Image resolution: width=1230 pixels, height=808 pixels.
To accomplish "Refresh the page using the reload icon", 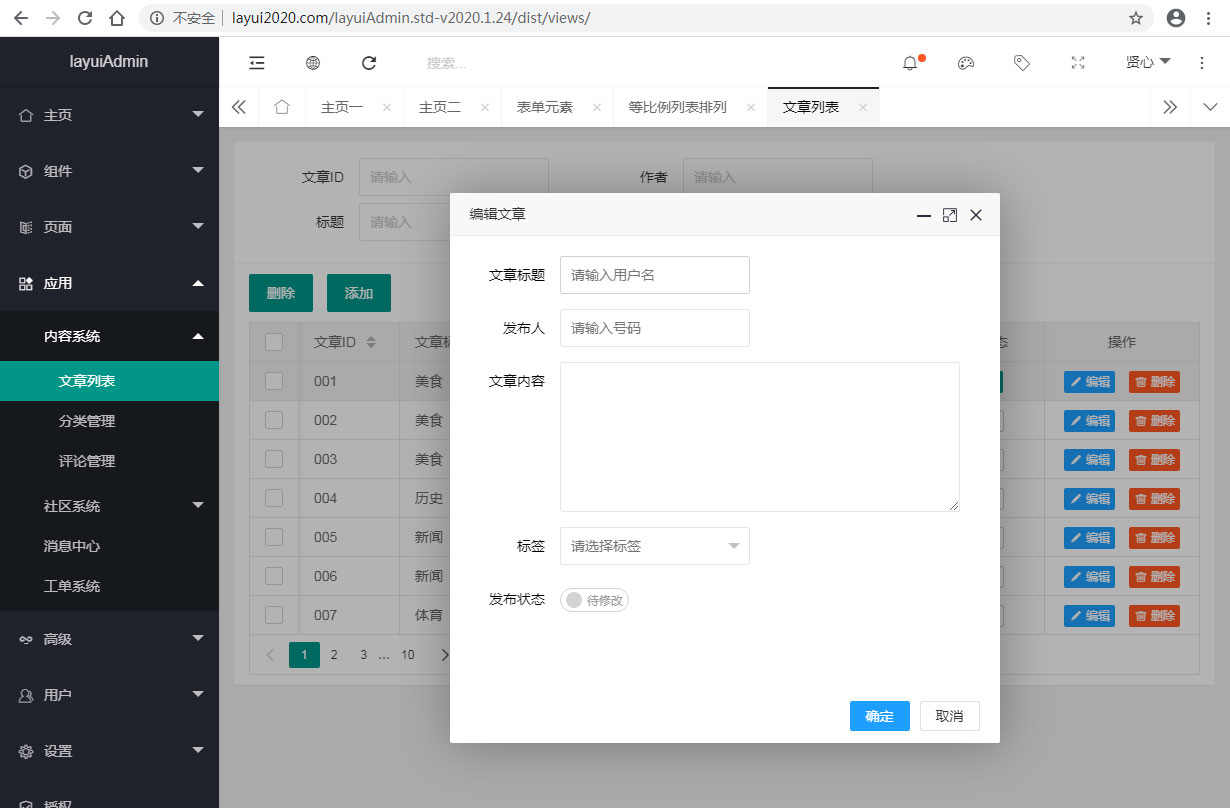I will point(368,62).
